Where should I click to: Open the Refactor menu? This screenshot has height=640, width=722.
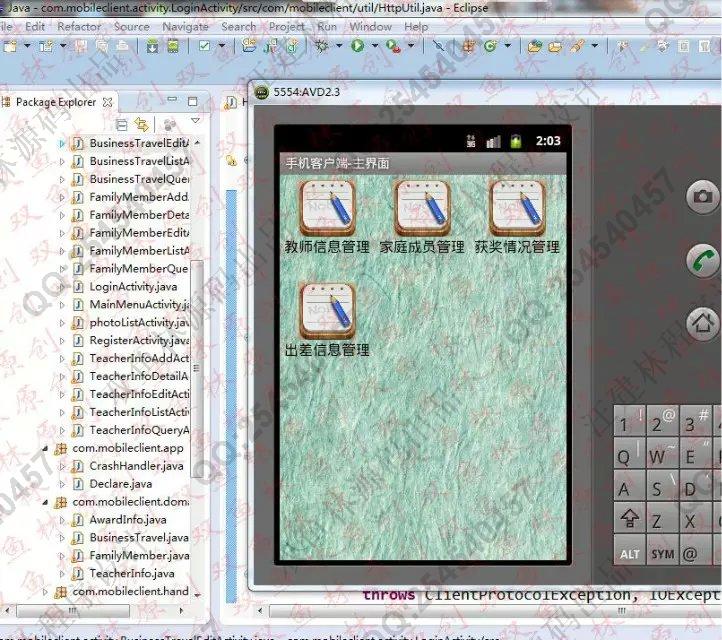pos(79,27)
